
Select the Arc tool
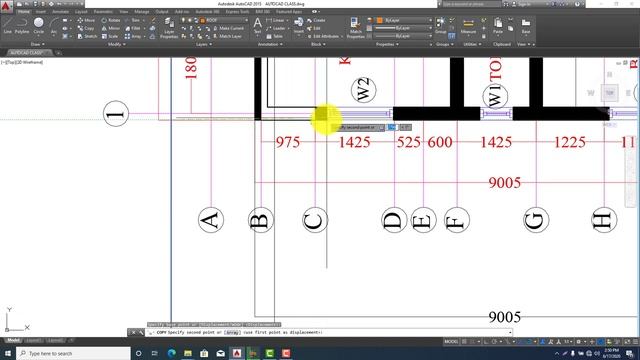[x=53, y=26]
